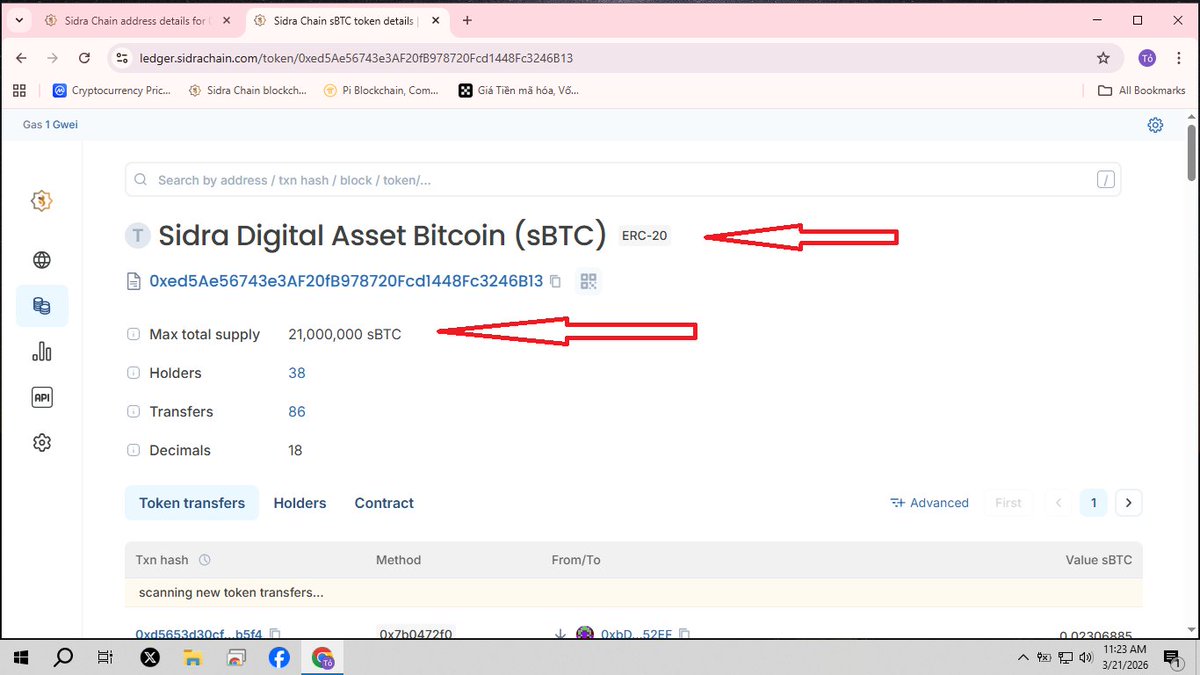Show hidden system tray icons
This screenshot has width=1200, height=675.
[x=1022, y=658]
